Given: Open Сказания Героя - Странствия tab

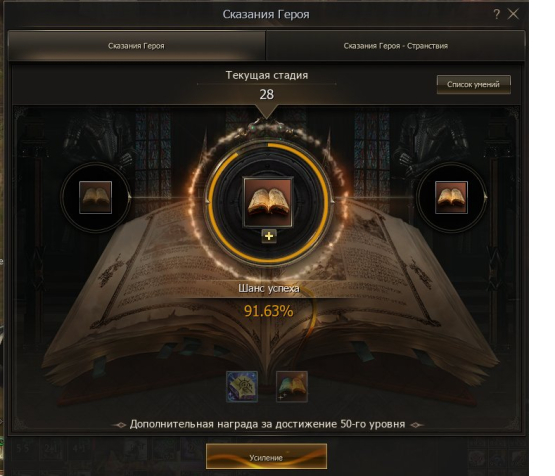Looking at the screenshot, I should 395,46.
